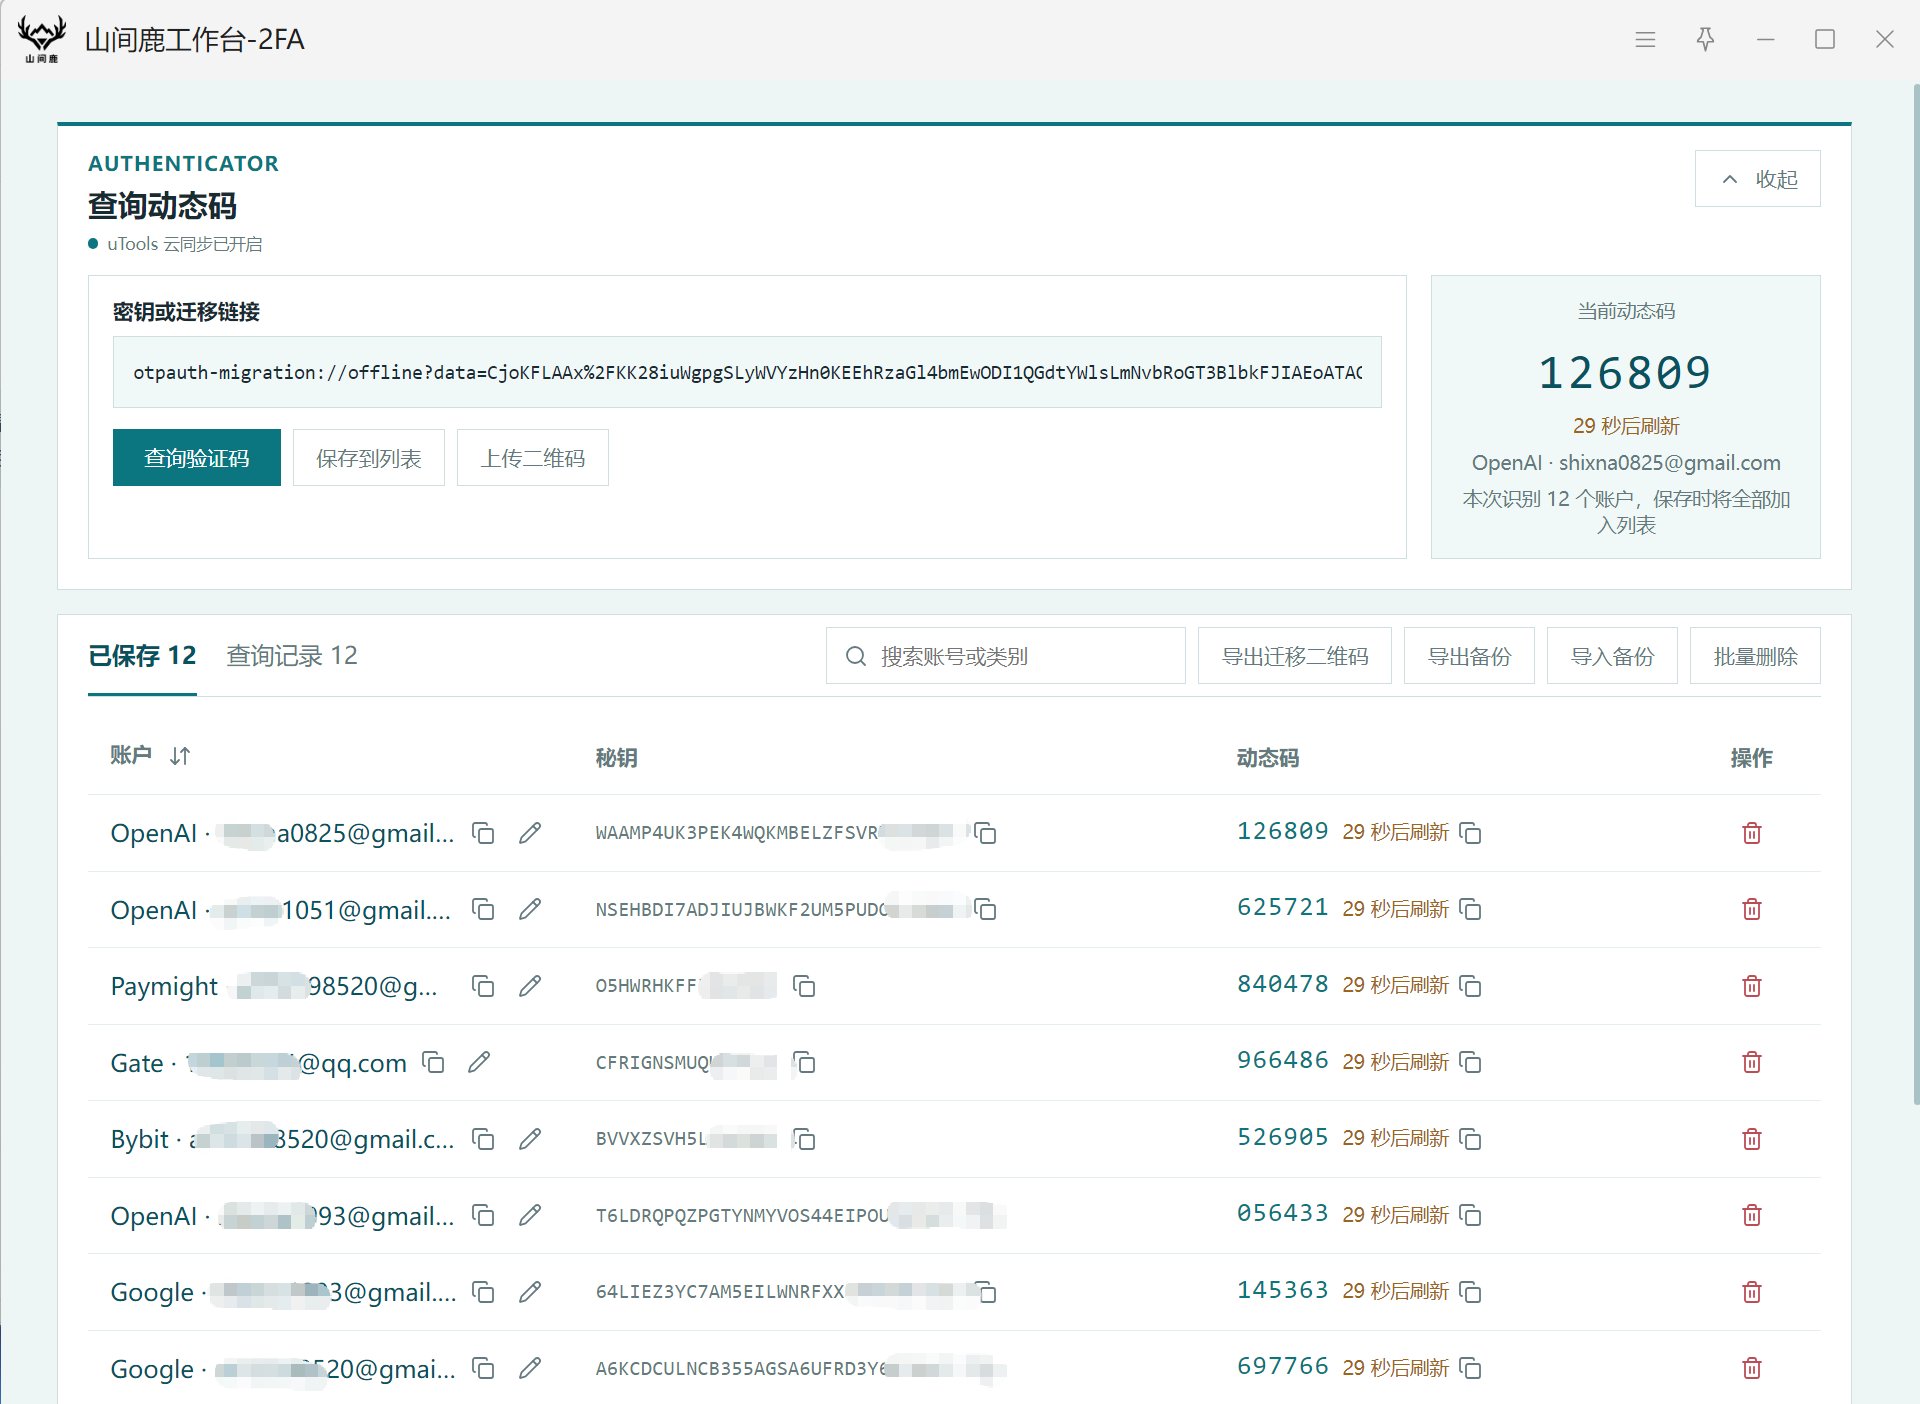1920x1404 pixels.
Task: Click the 保存到列表 button
Action: point(369,458)
